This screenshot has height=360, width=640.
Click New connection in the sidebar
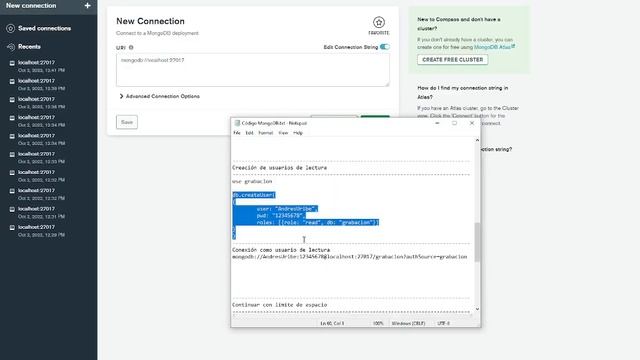(x=31, y=6)
